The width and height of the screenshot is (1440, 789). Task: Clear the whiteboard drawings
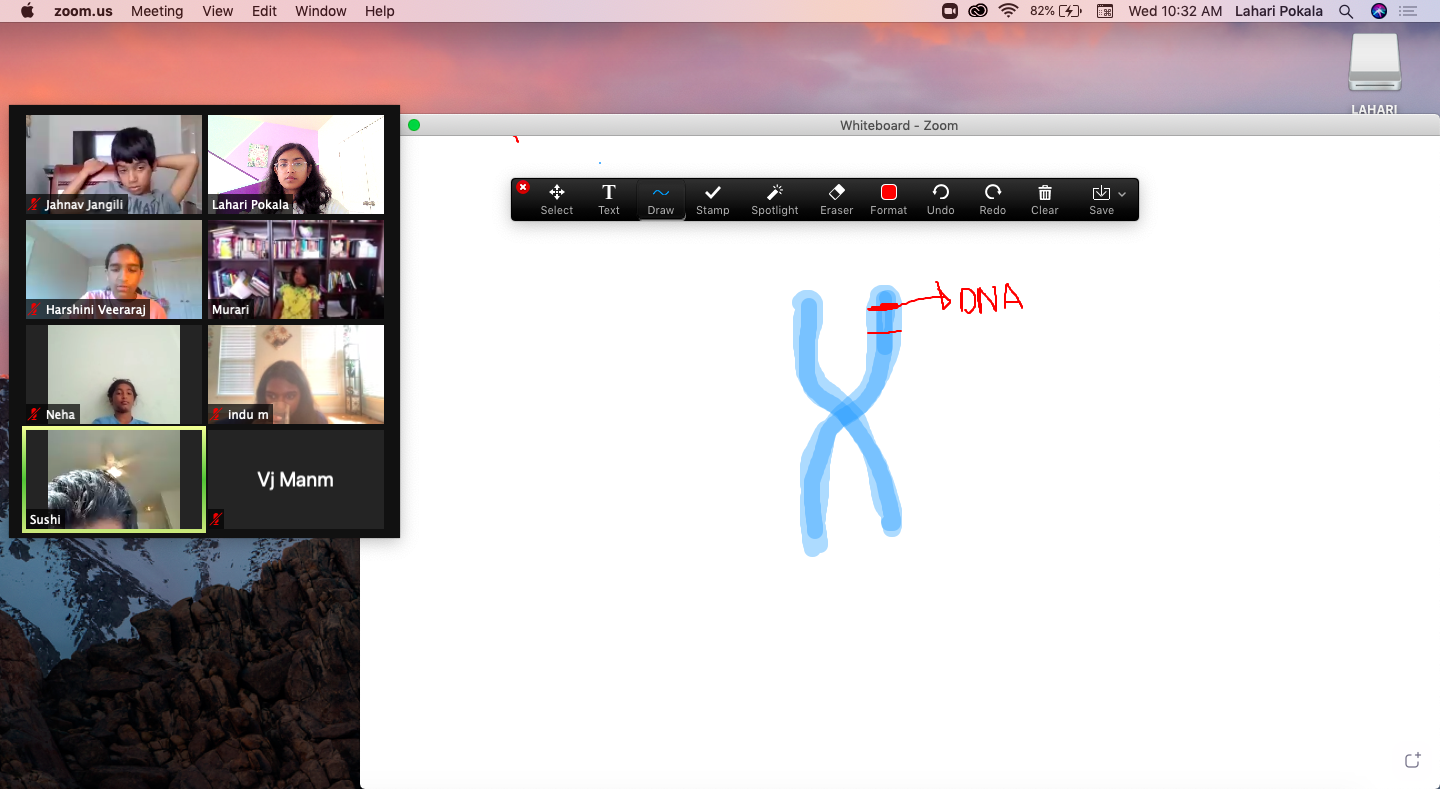point(1044,199)
